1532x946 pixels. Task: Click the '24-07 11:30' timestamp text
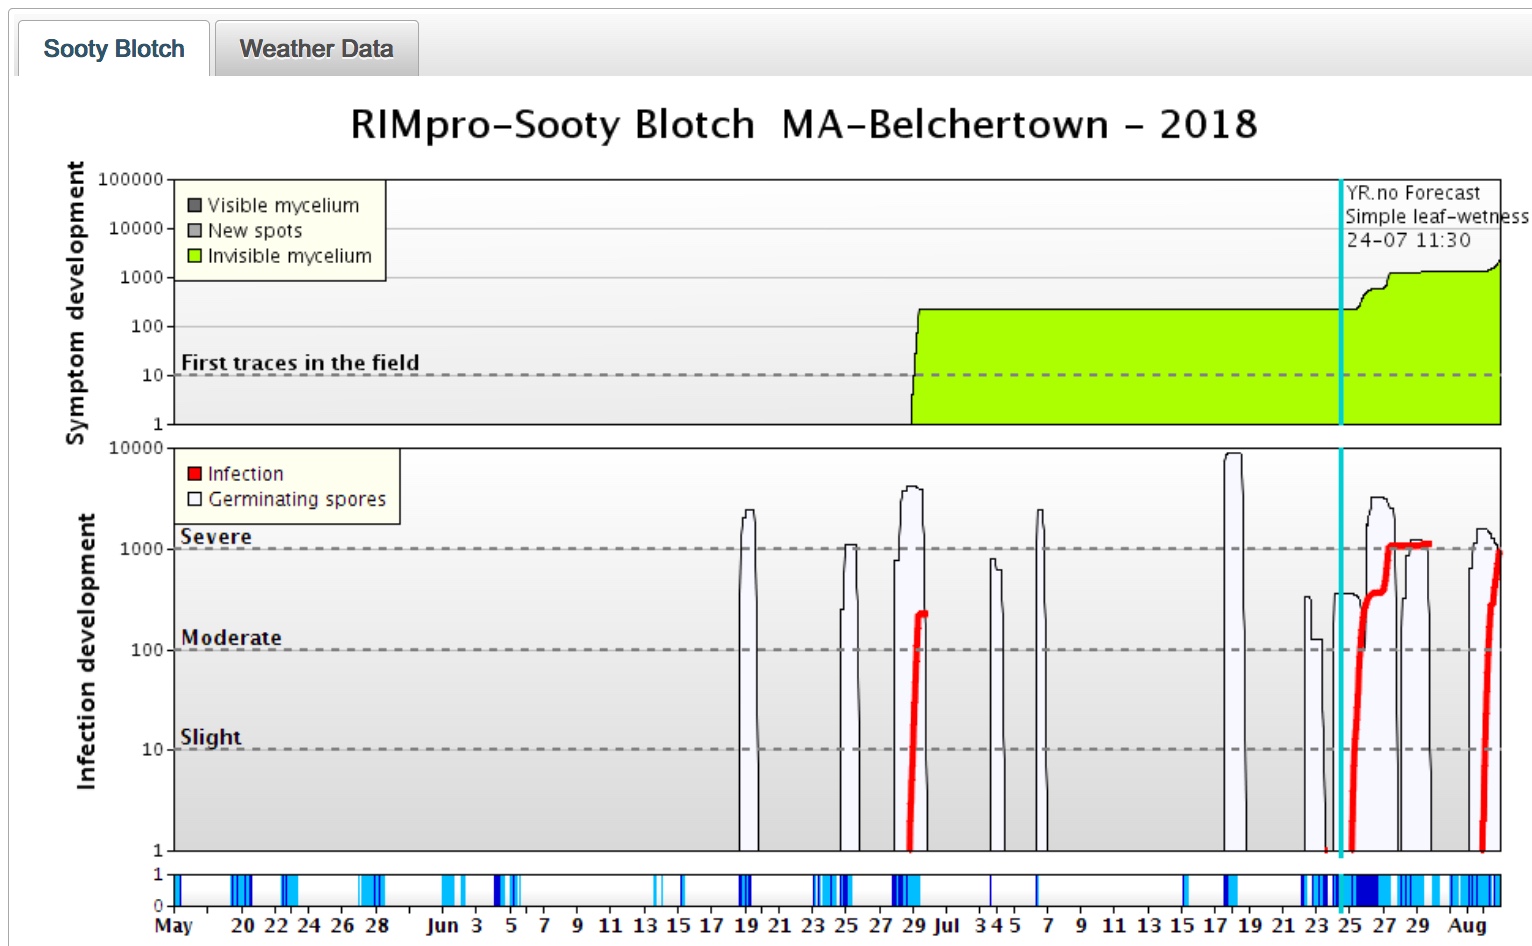point(1408,241)
